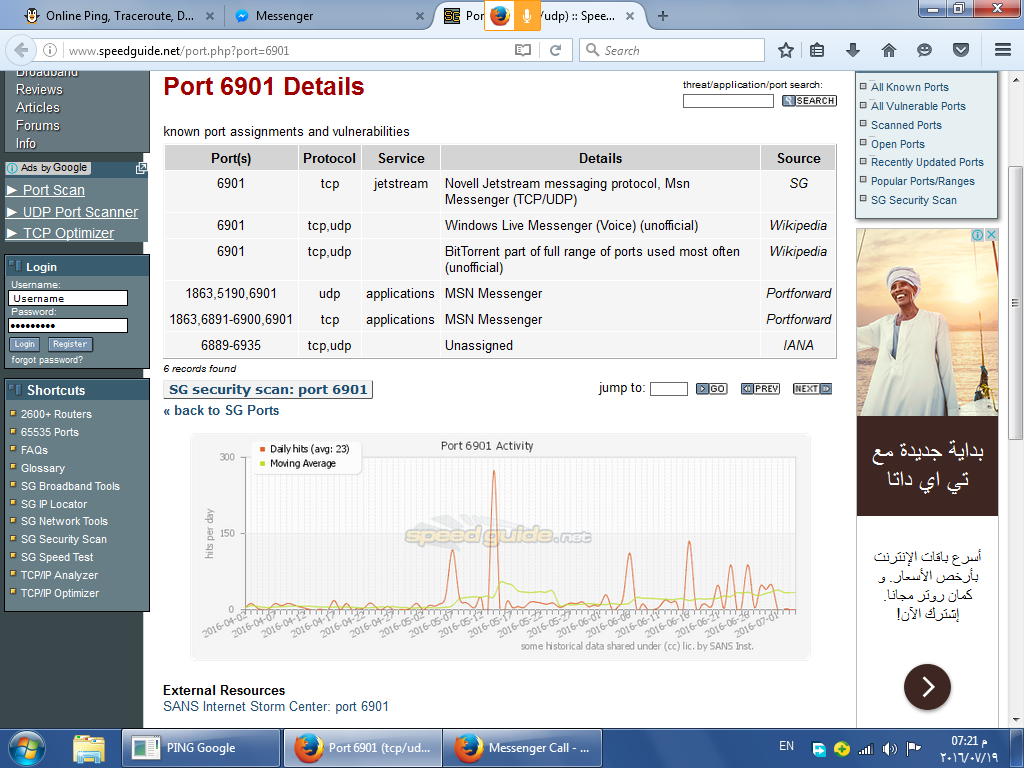Click the SEARCH port button
Image resolution: width=1024 pixels, height=768 pixels.
809,101
